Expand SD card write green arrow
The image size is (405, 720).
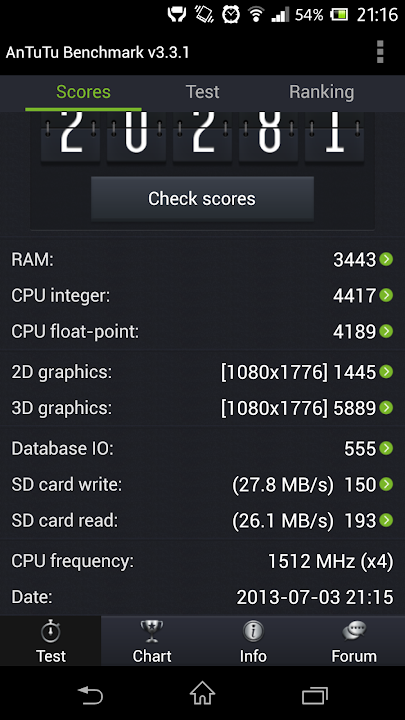point(386,484)
